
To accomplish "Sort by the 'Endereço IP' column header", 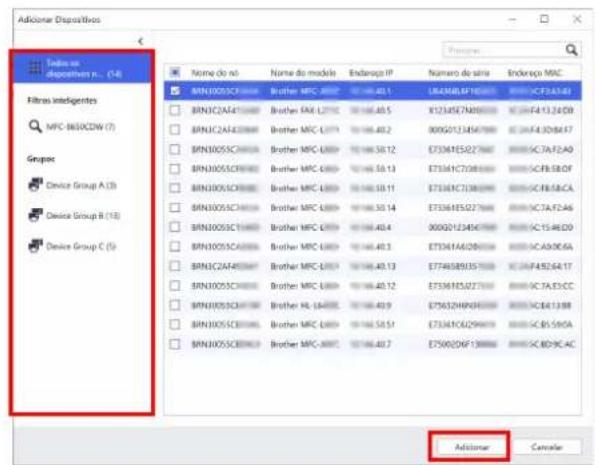I will pyautogui.click(x=371, y=73).
